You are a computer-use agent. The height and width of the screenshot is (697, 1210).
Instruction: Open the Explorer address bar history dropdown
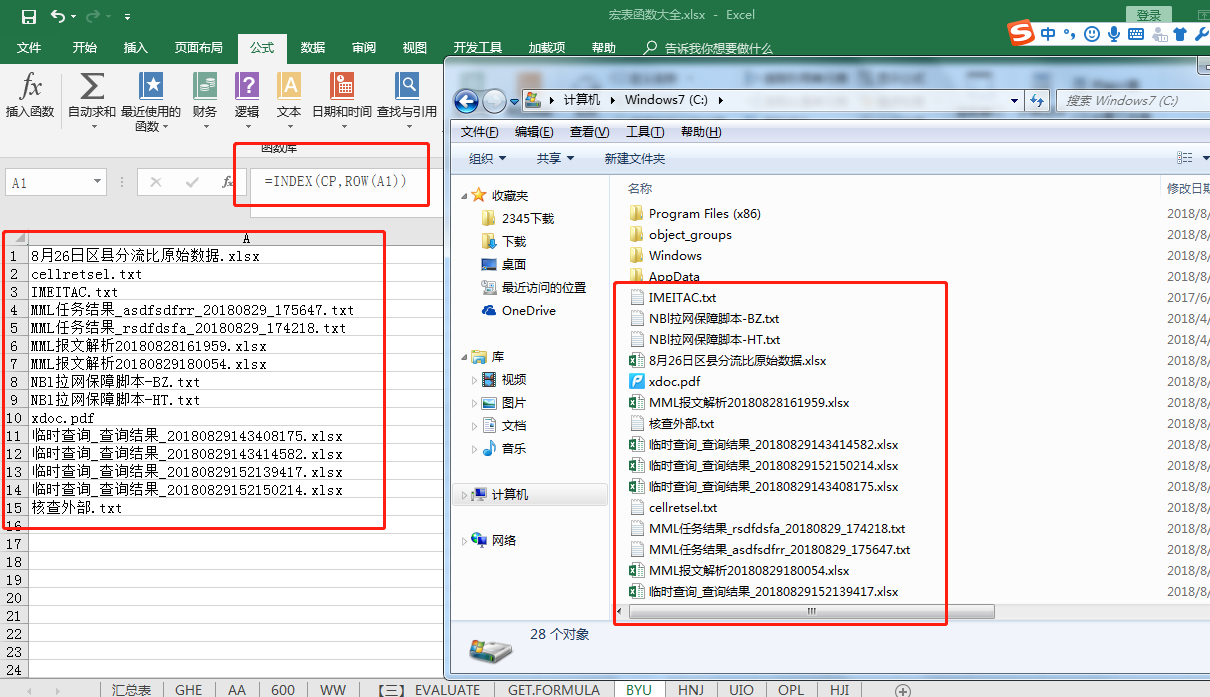pyautogui.click(x=1015, y=100)
